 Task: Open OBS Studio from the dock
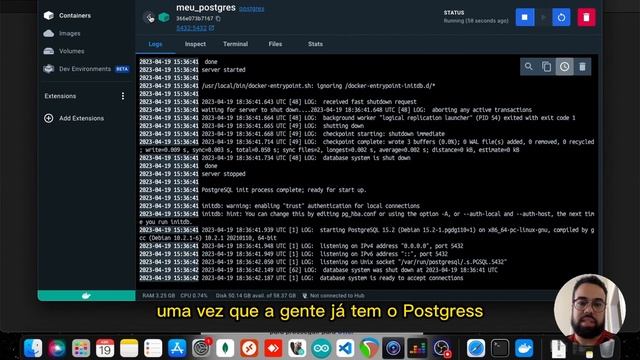[x=441, y=348]
